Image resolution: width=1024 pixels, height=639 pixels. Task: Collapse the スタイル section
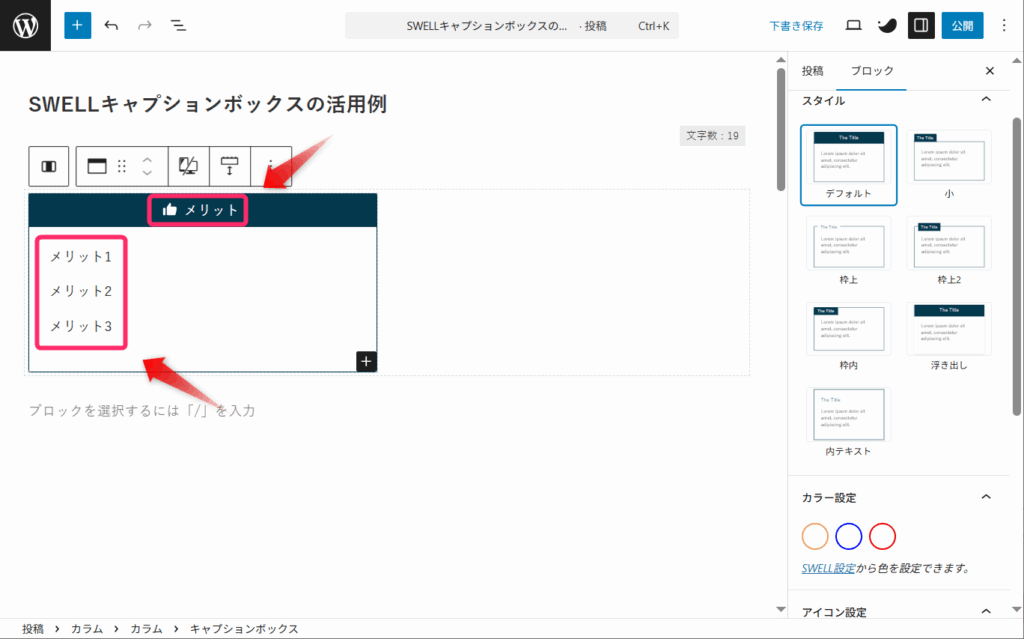[985, 100]
